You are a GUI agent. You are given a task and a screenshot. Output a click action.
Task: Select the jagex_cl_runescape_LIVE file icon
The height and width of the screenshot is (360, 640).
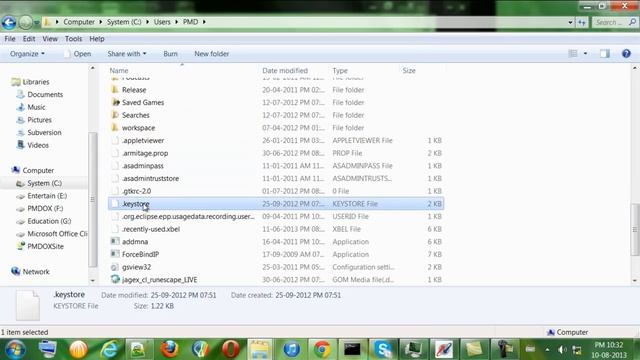(x=116, y=280)
